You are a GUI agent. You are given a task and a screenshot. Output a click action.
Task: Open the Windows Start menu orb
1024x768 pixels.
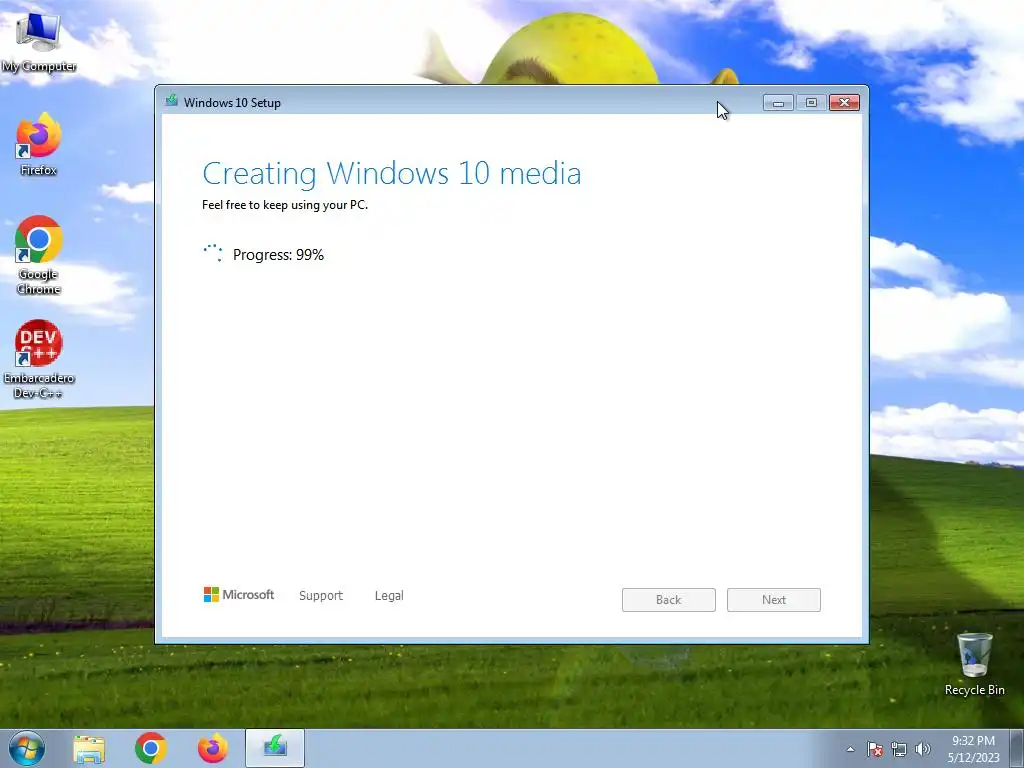click(x=27, y=748)
